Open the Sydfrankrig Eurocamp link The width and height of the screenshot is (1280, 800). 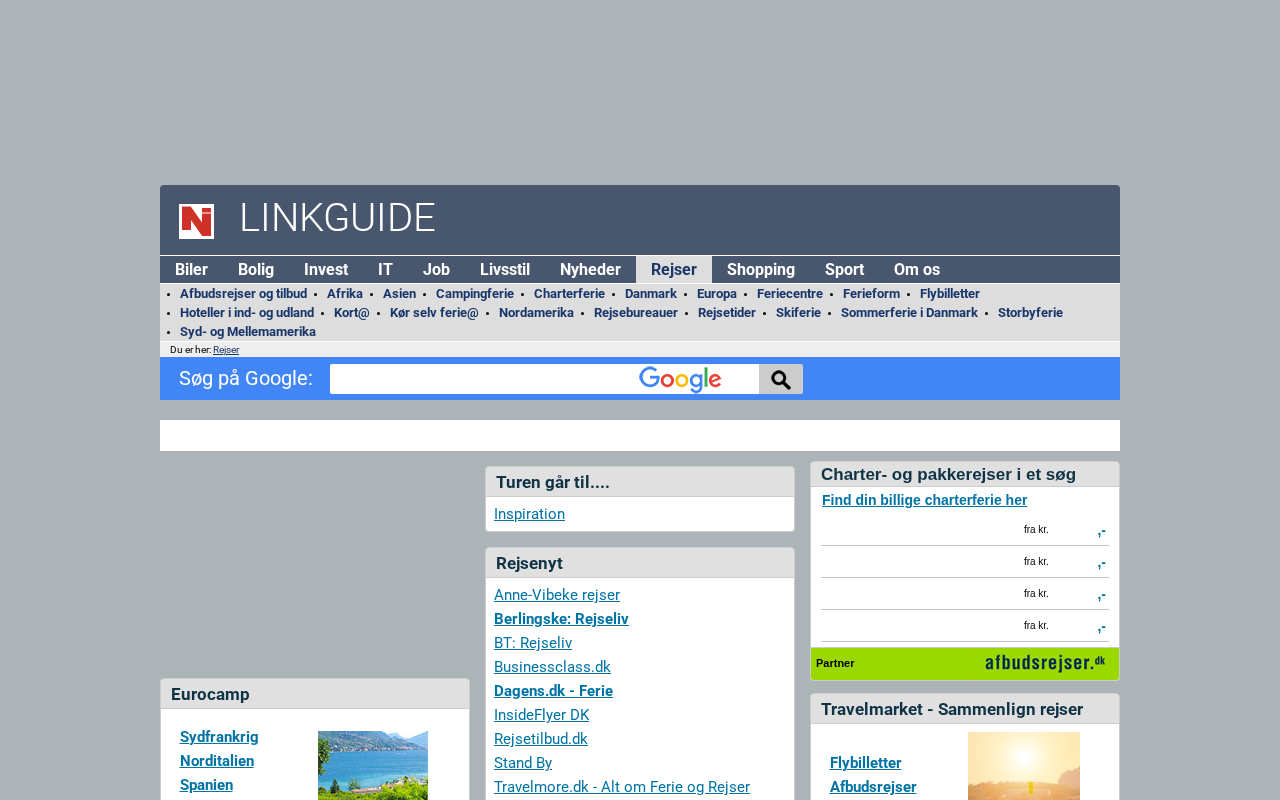pyautogui.click(x=219, y=737)
